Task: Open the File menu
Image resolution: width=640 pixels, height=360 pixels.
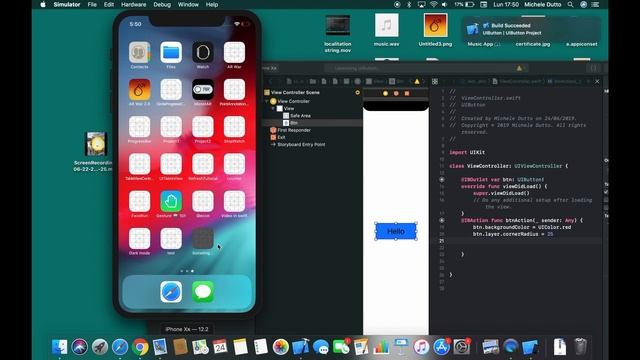Action: point(92,4)
